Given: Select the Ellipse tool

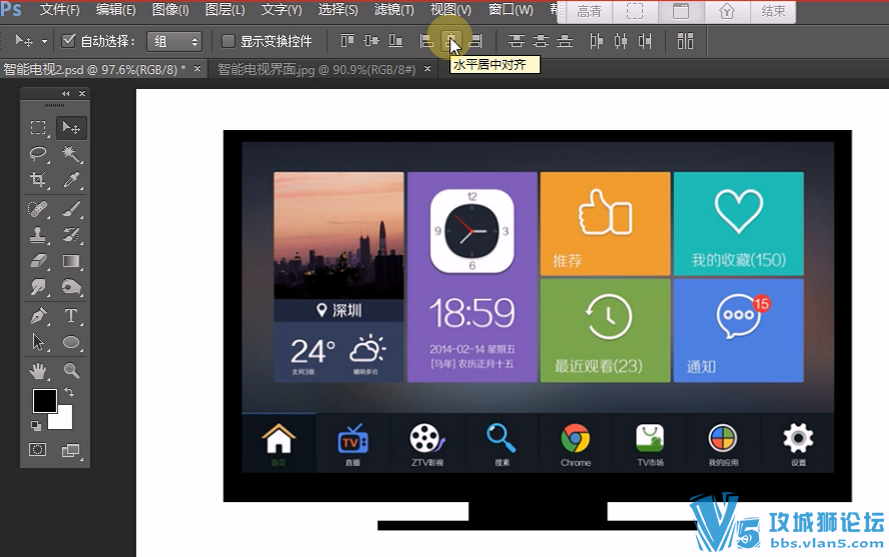Looking at the screenshot, I should (x=71, y=342).
